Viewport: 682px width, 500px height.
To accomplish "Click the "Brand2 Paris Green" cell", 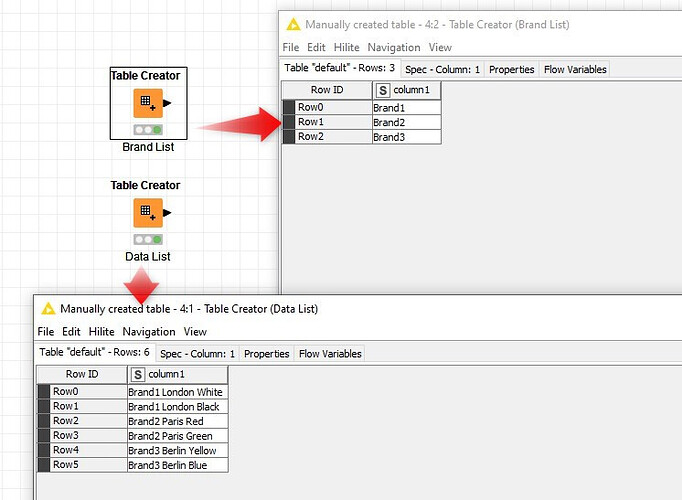I will 177,436.
